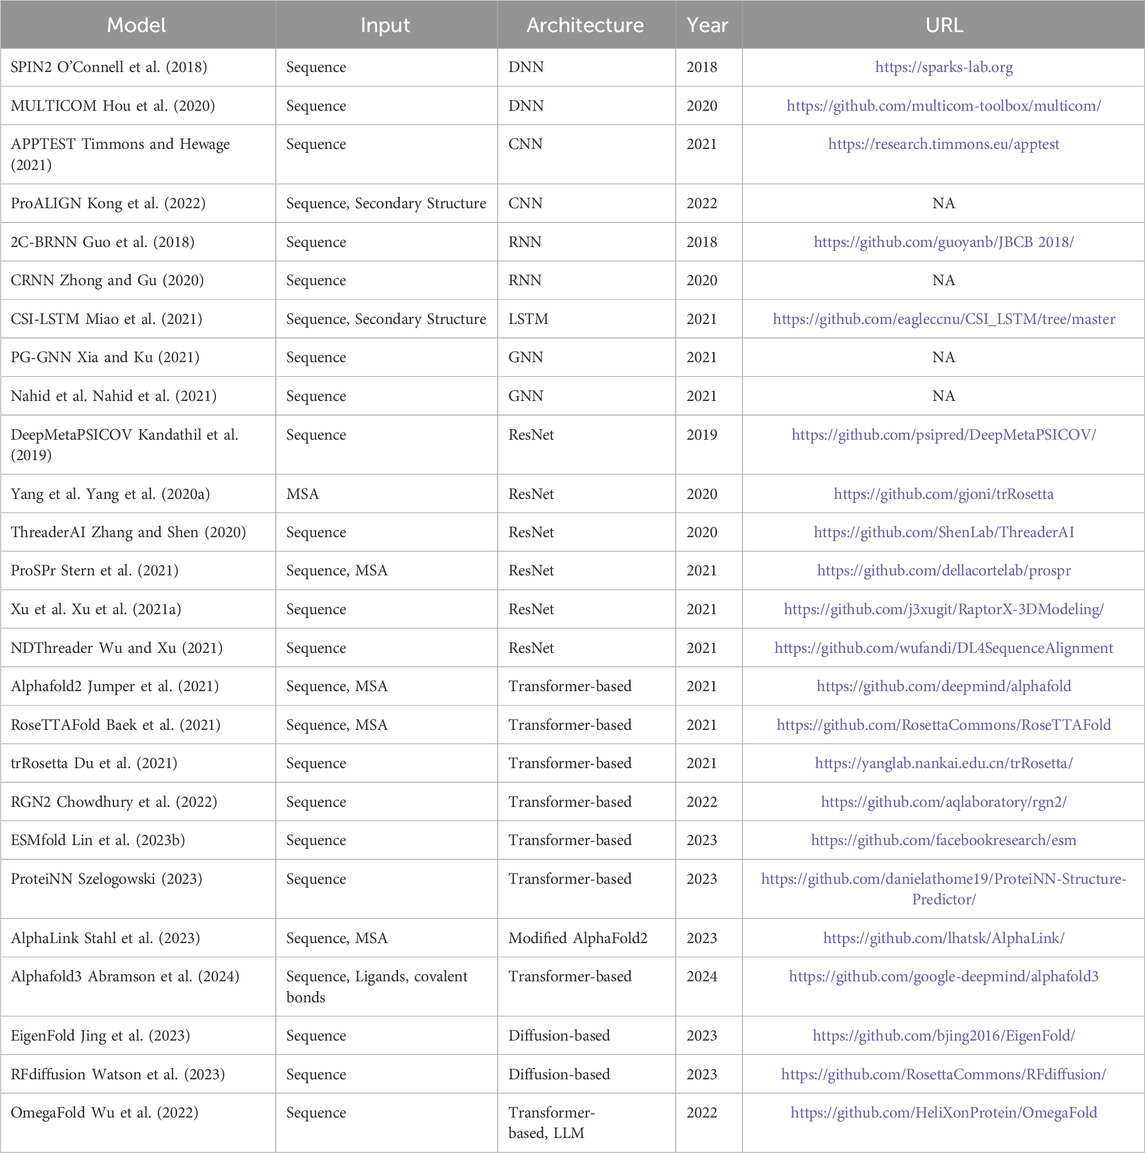
Task: Click "ESMfold Lin et al. (2023b)" cell
Action: [x=138, y=840]
